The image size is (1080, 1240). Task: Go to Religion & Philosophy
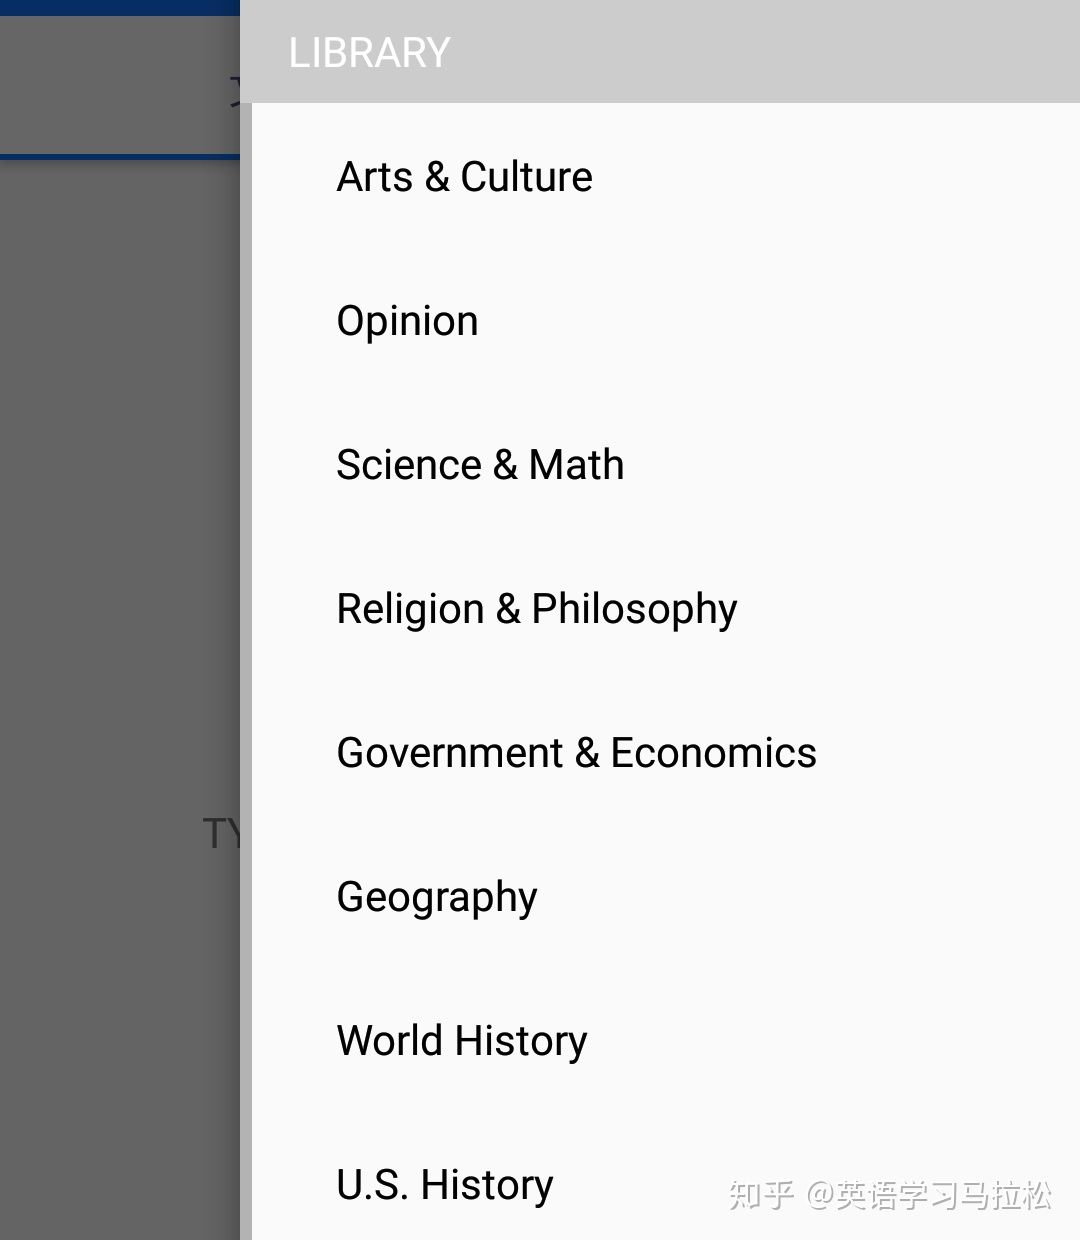coord(537,609)
